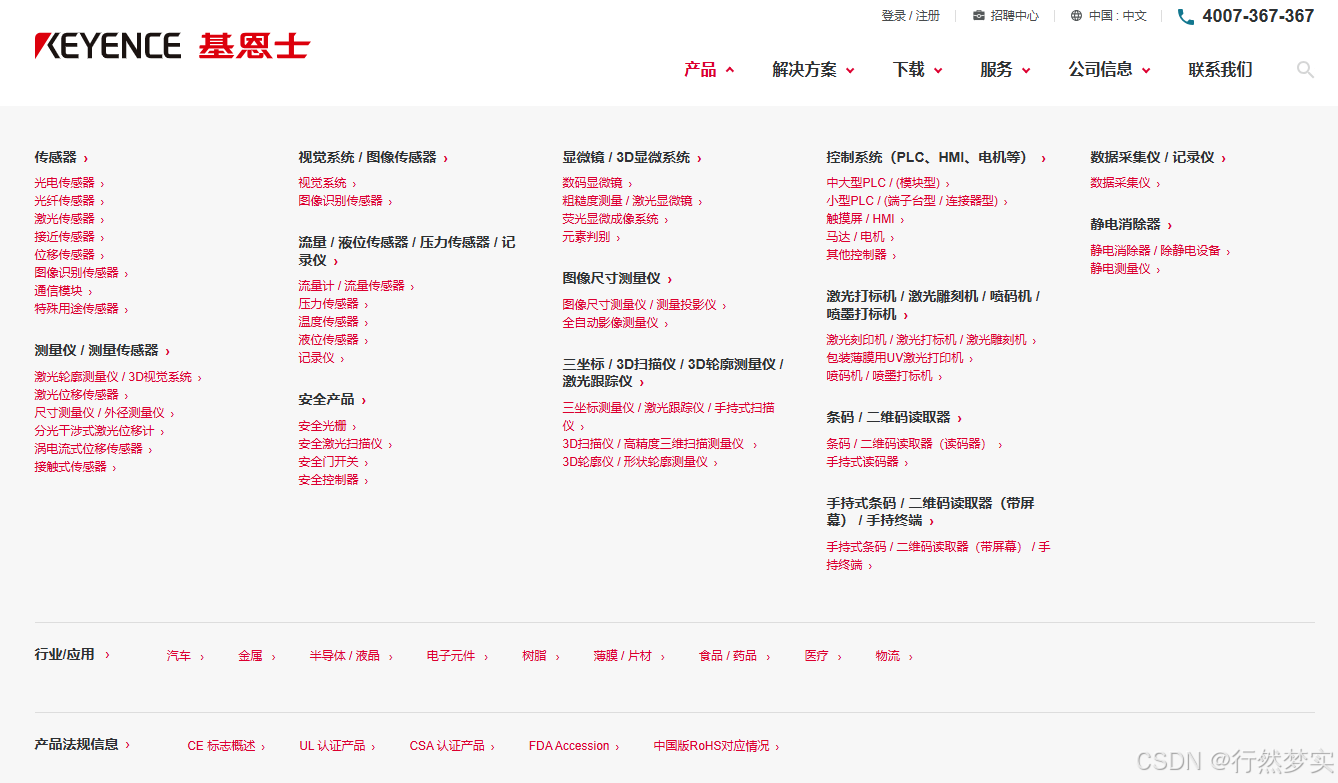This screenshot has height=783, width=1338.
Task: Click the phone icon beside 4007-367-367
Action: click(x=1186, y=16)
